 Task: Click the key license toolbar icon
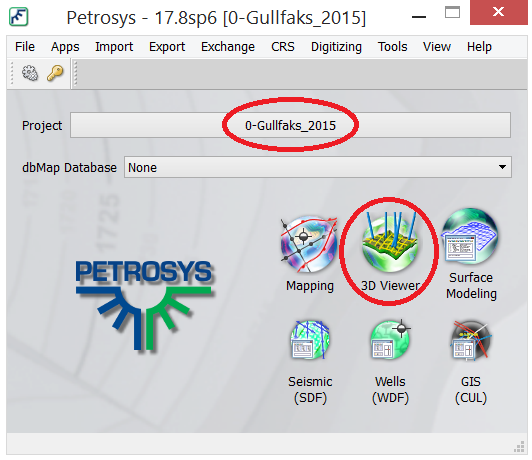(55, 73)
